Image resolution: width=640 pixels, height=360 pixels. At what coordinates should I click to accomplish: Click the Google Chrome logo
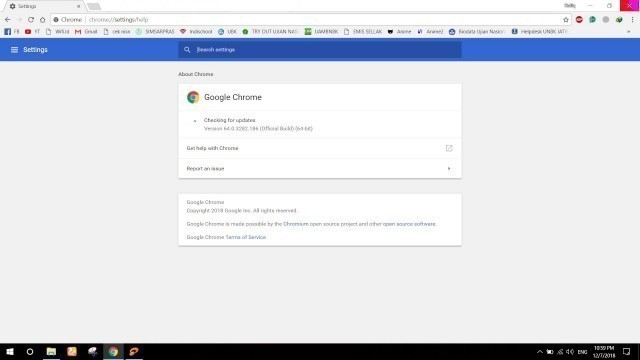[x=193, y=97]
